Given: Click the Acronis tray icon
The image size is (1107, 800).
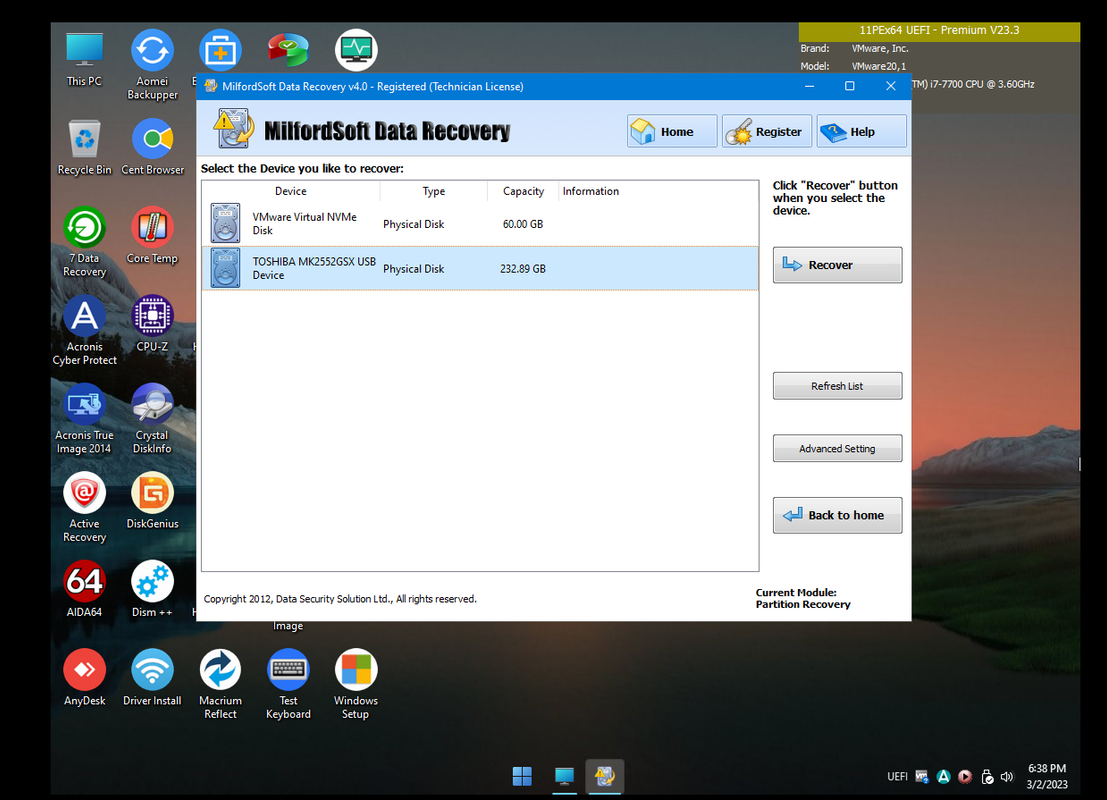Looking at the screenshot, I should (x=943, y=777).
